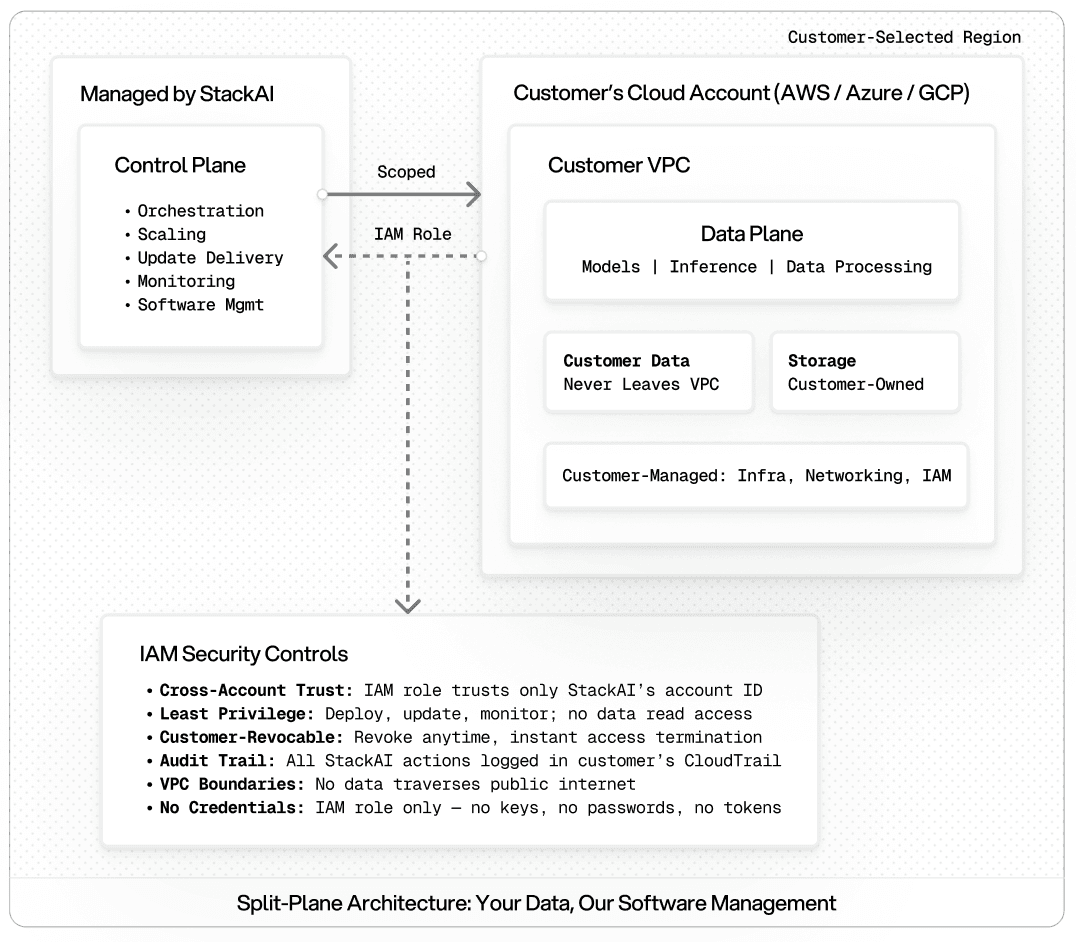Select the 'Customer-Owned' text

pos(855,384)
